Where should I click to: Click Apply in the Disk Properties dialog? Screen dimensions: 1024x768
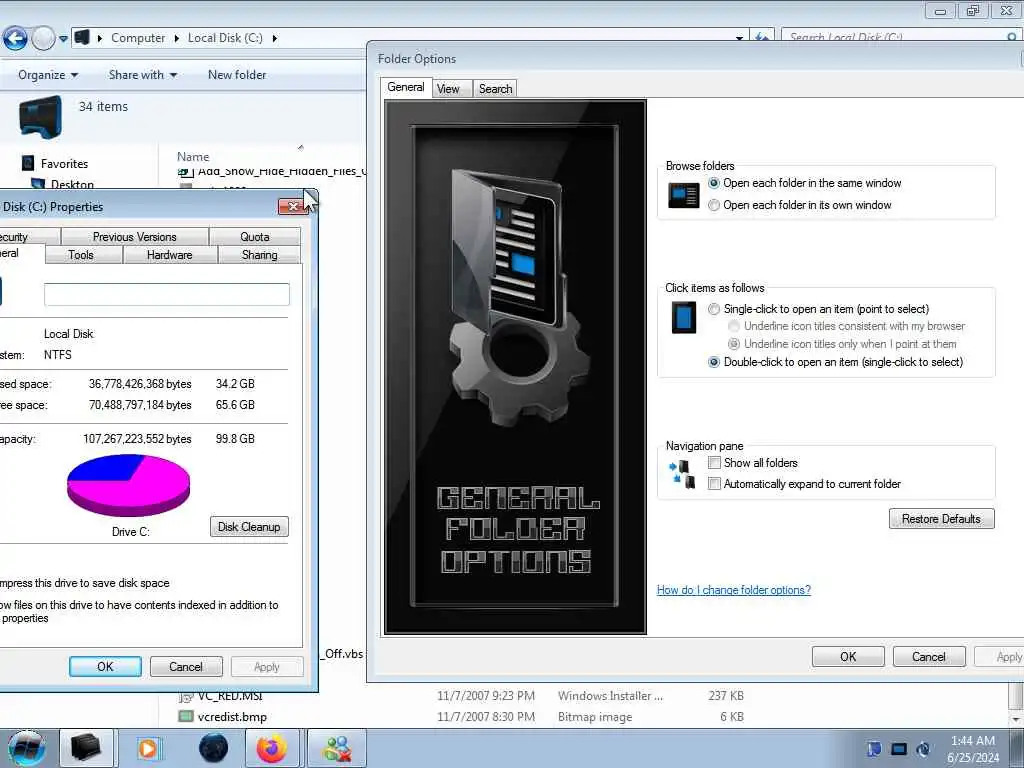[266, 666]
